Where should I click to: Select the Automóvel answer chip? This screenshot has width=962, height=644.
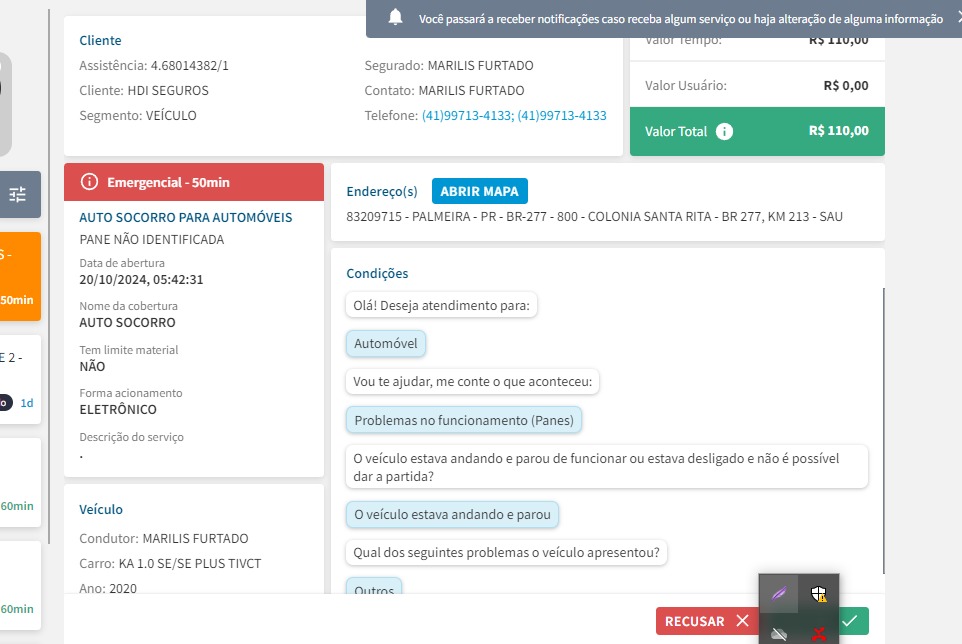[x=386, y=343]
